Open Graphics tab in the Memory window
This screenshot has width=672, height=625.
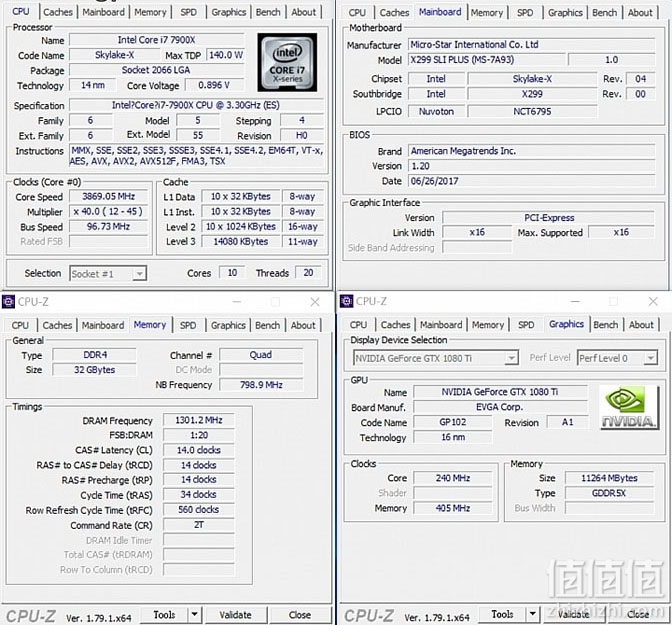click(x=228, y=325)
